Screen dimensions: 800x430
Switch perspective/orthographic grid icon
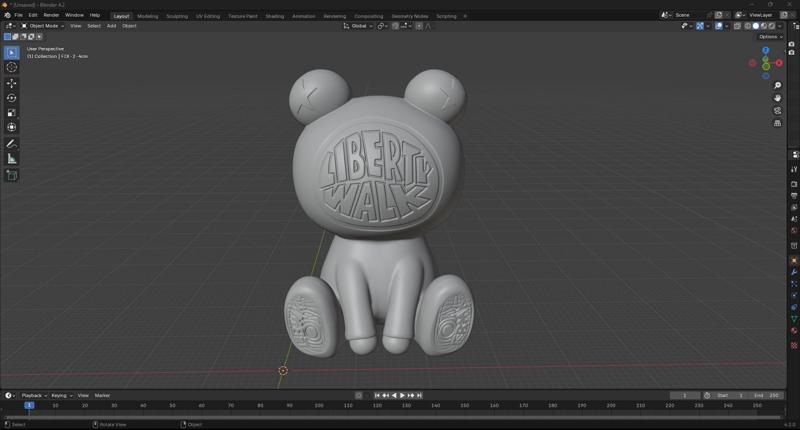tap(777, 123)
